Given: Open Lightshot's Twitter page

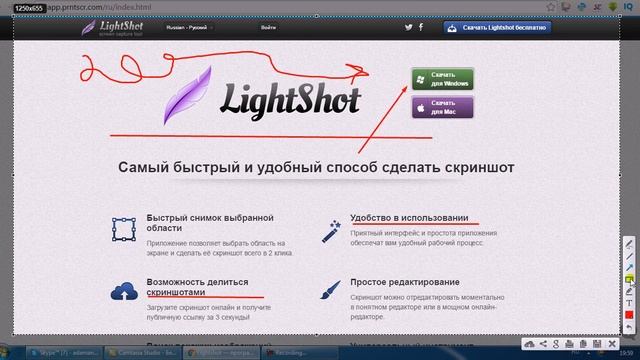Looking at the screenshot, I should pos(408,27).
